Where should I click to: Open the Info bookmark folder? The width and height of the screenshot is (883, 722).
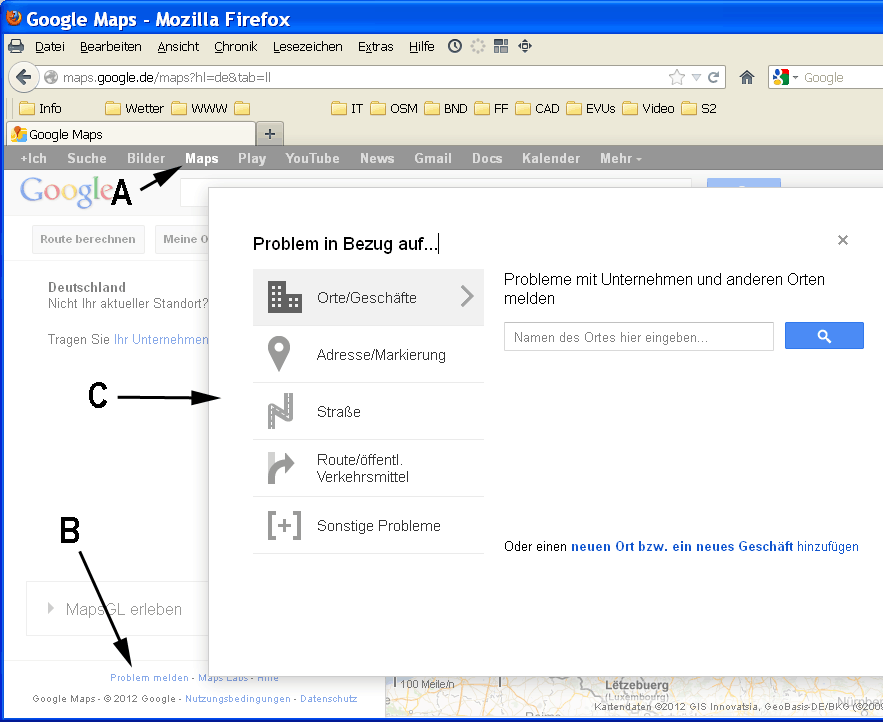[41, 108]
